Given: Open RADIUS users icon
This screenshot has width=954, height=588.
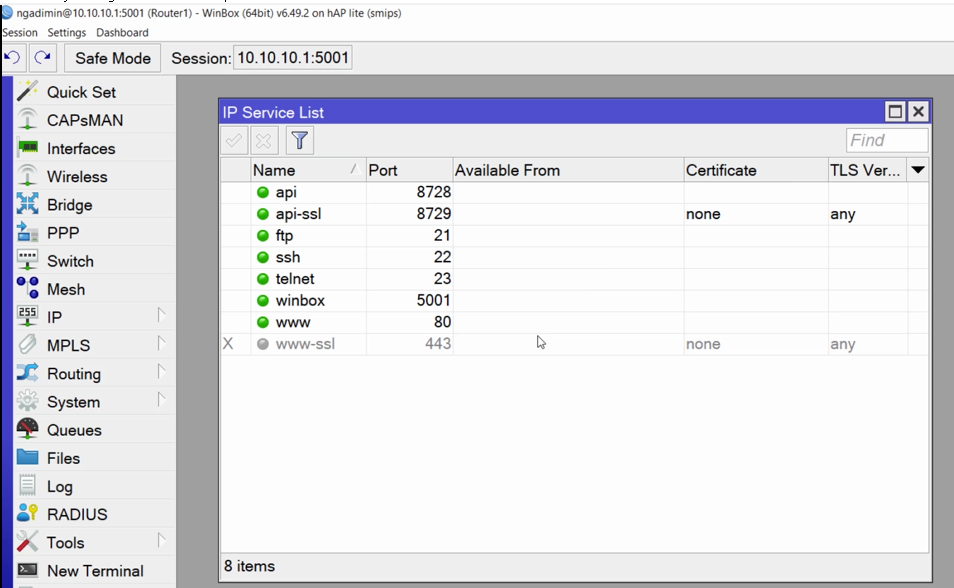Looking at the screenshot, I should tap(27, 514).
